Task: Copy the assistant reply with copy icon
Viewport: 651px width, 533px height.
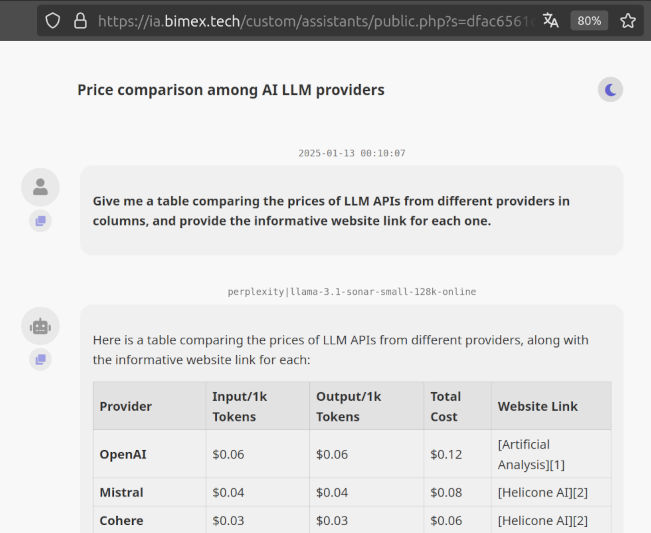Action: 40,359
